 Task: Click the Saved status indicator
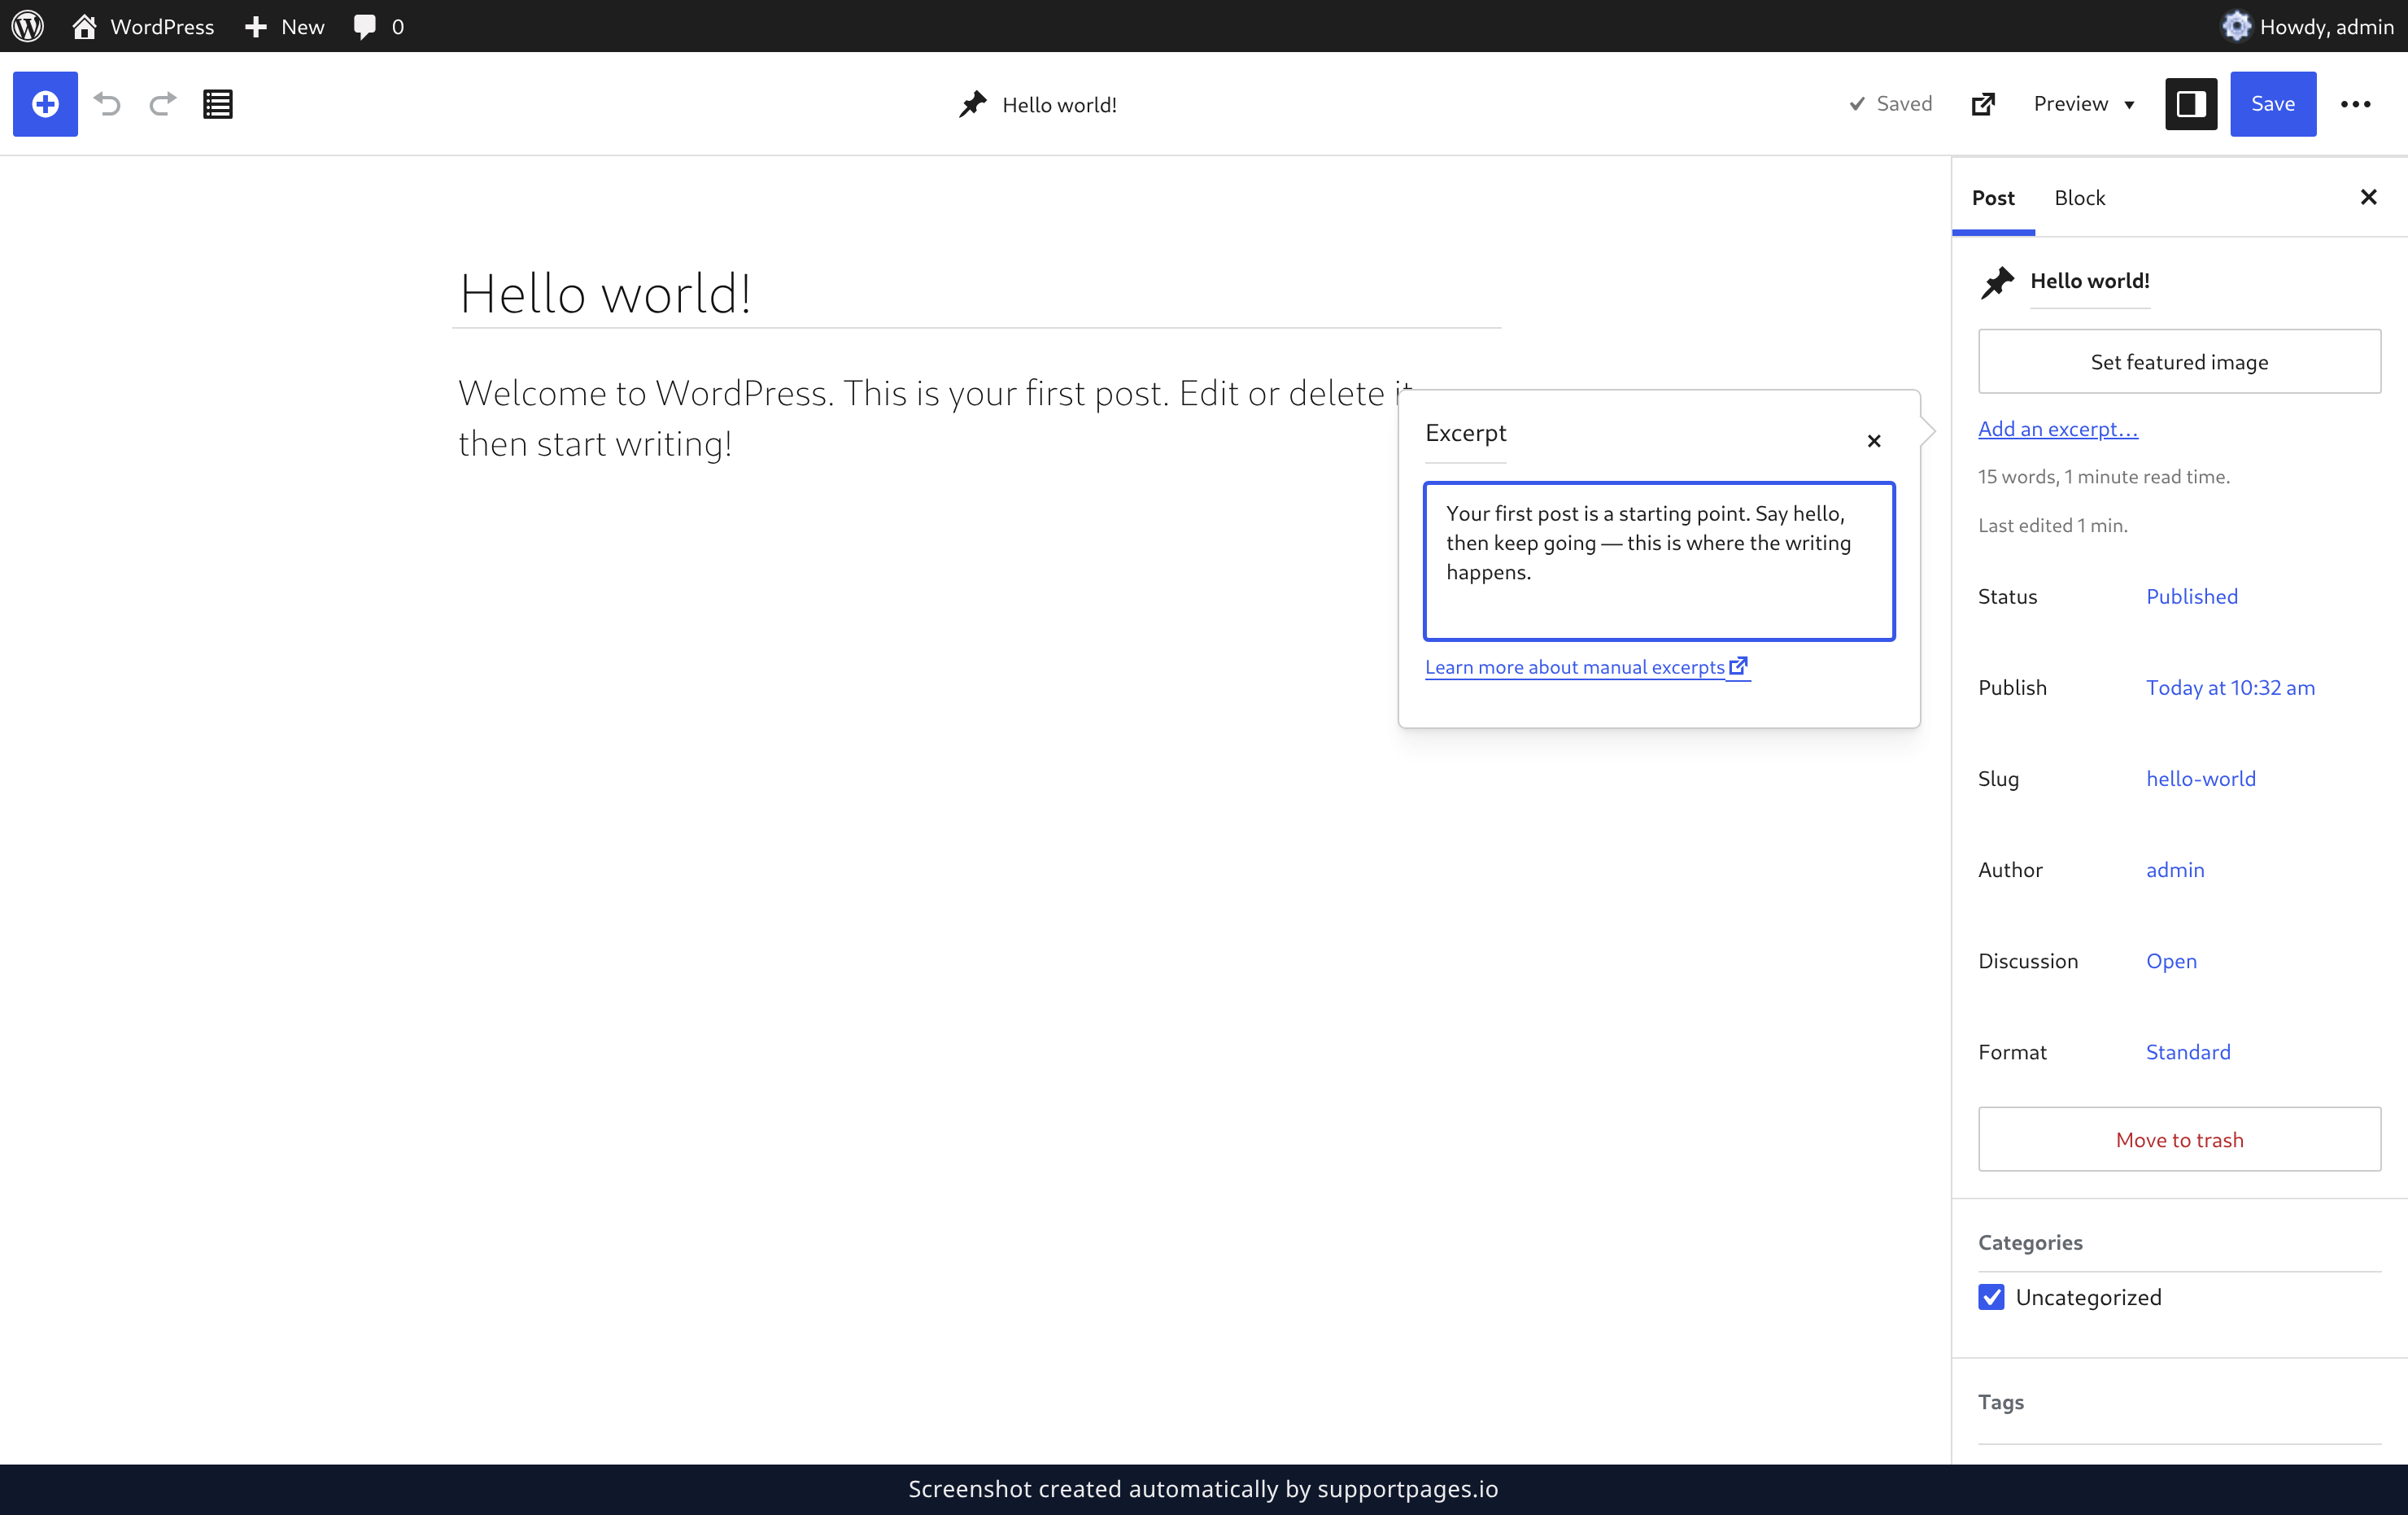point(1890,104)
